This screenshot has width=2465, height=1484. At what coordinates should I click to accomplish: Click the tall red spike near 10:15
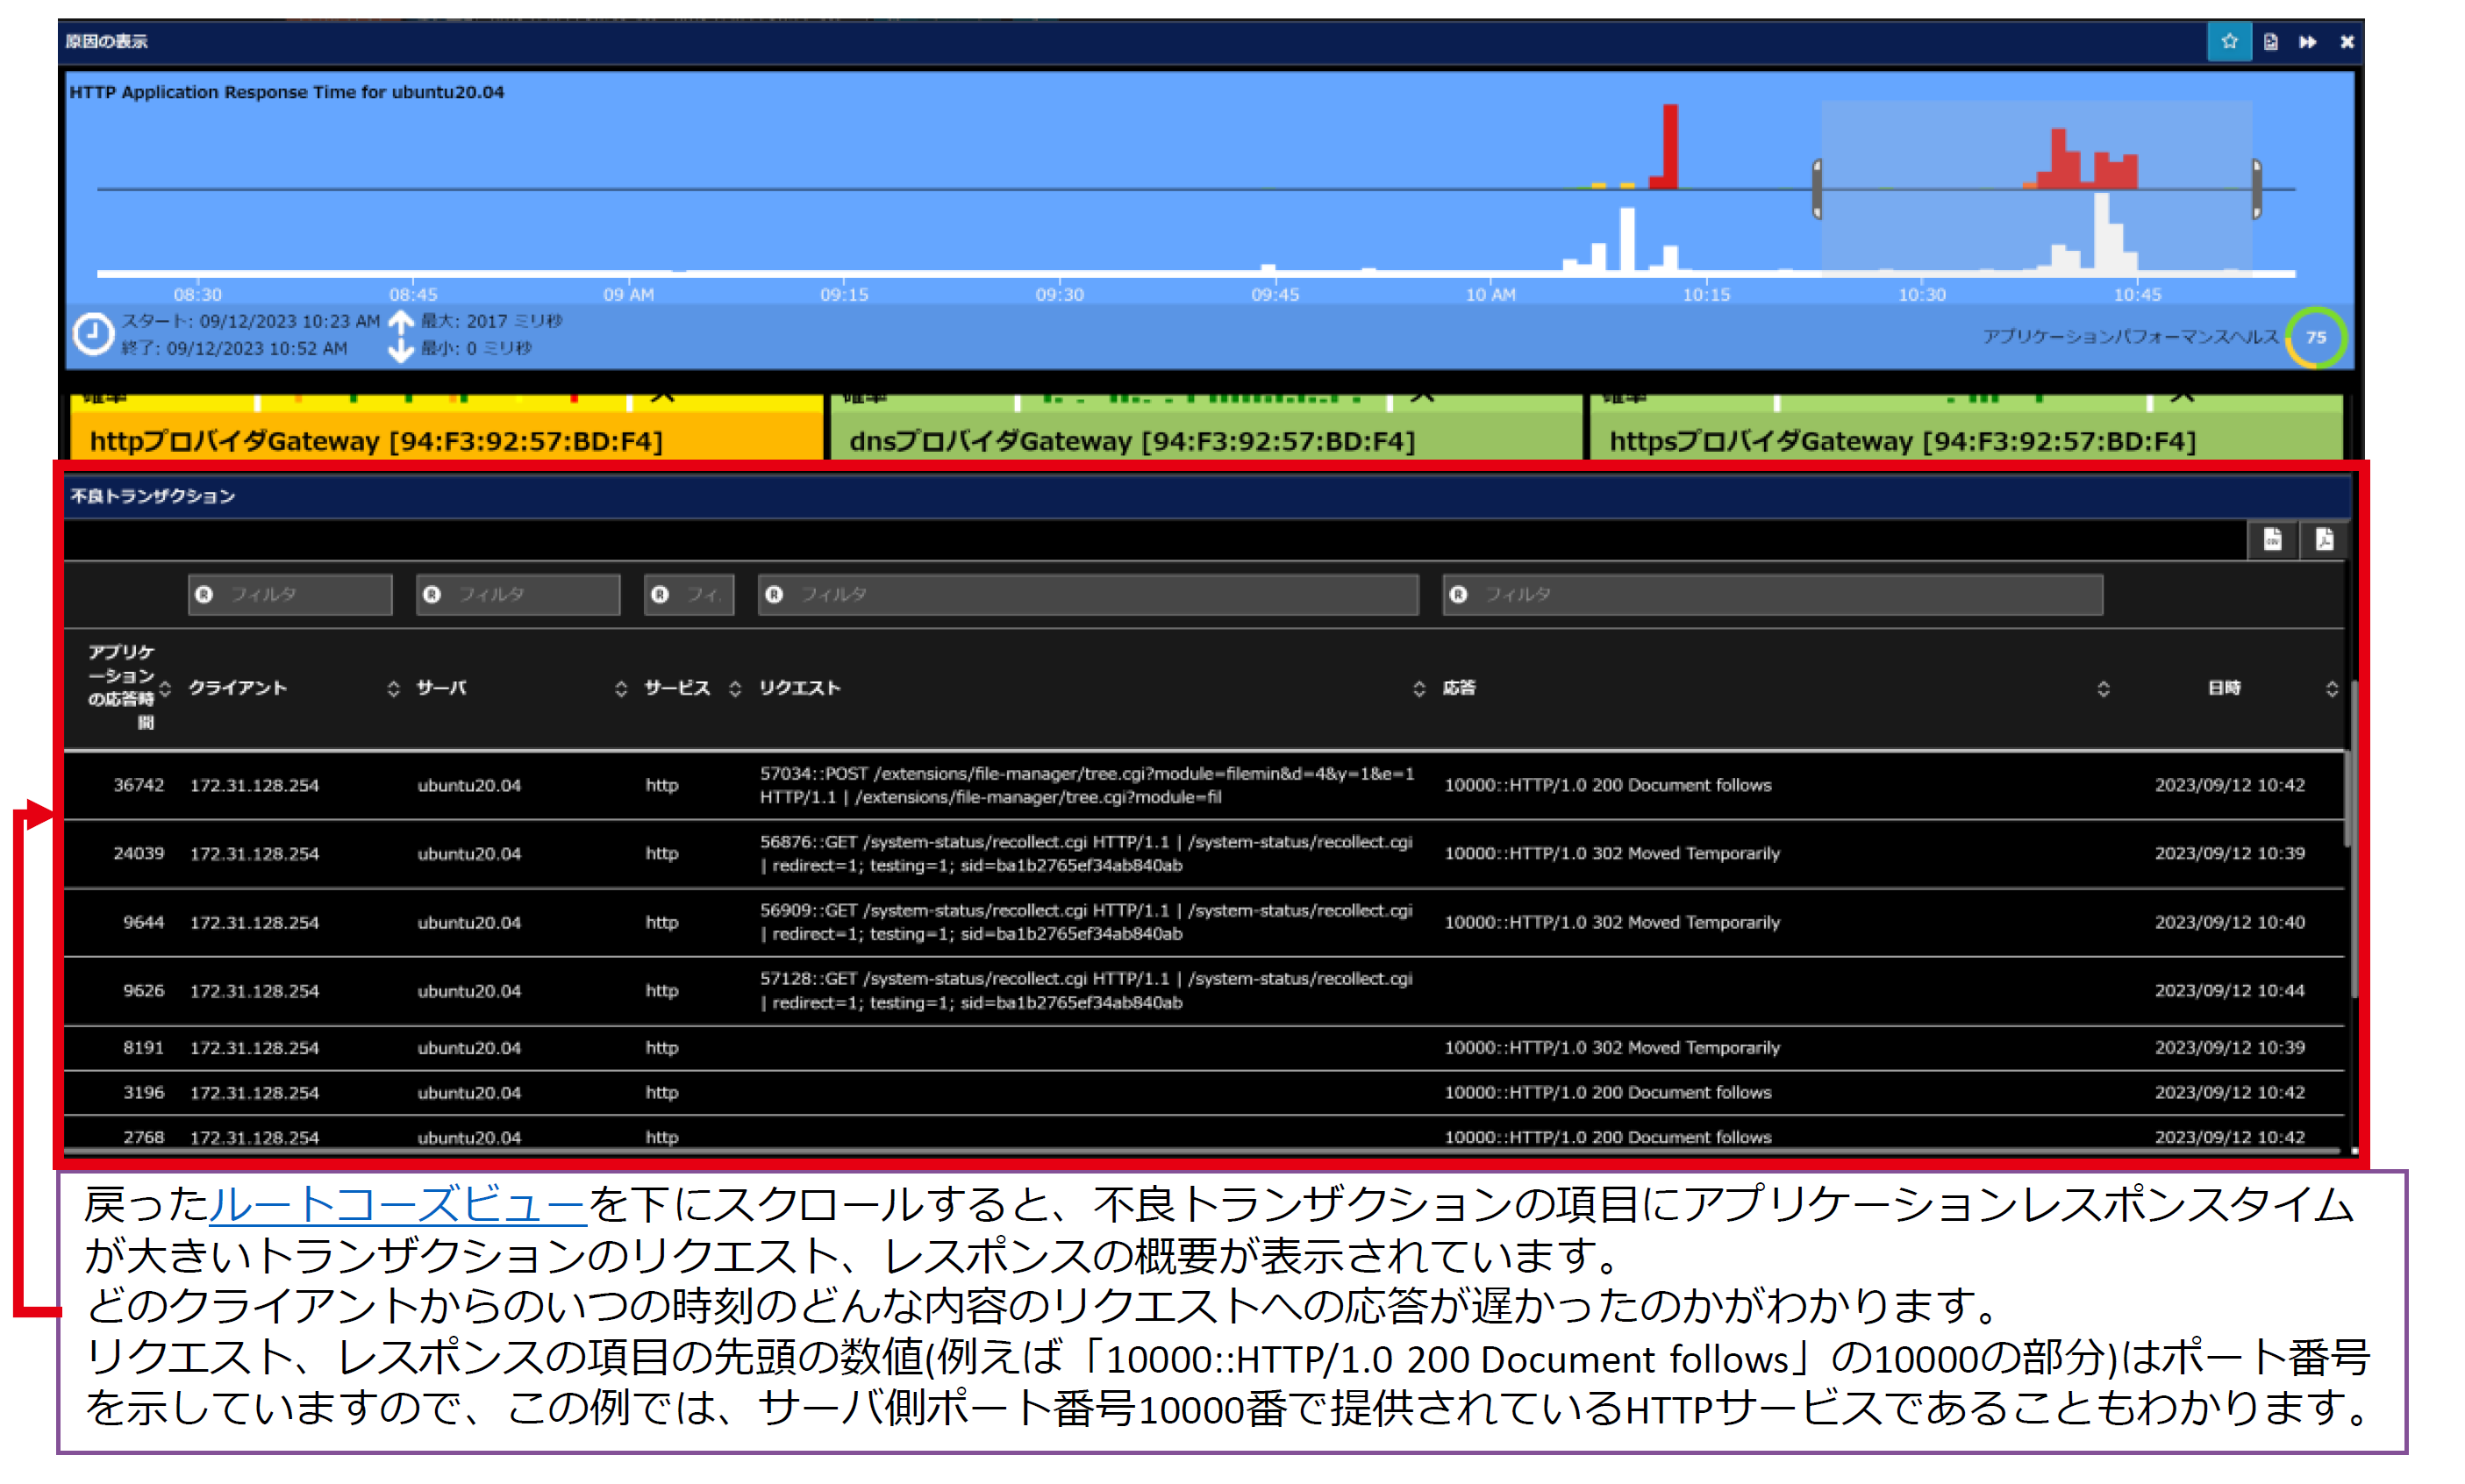click(1669, 146)
